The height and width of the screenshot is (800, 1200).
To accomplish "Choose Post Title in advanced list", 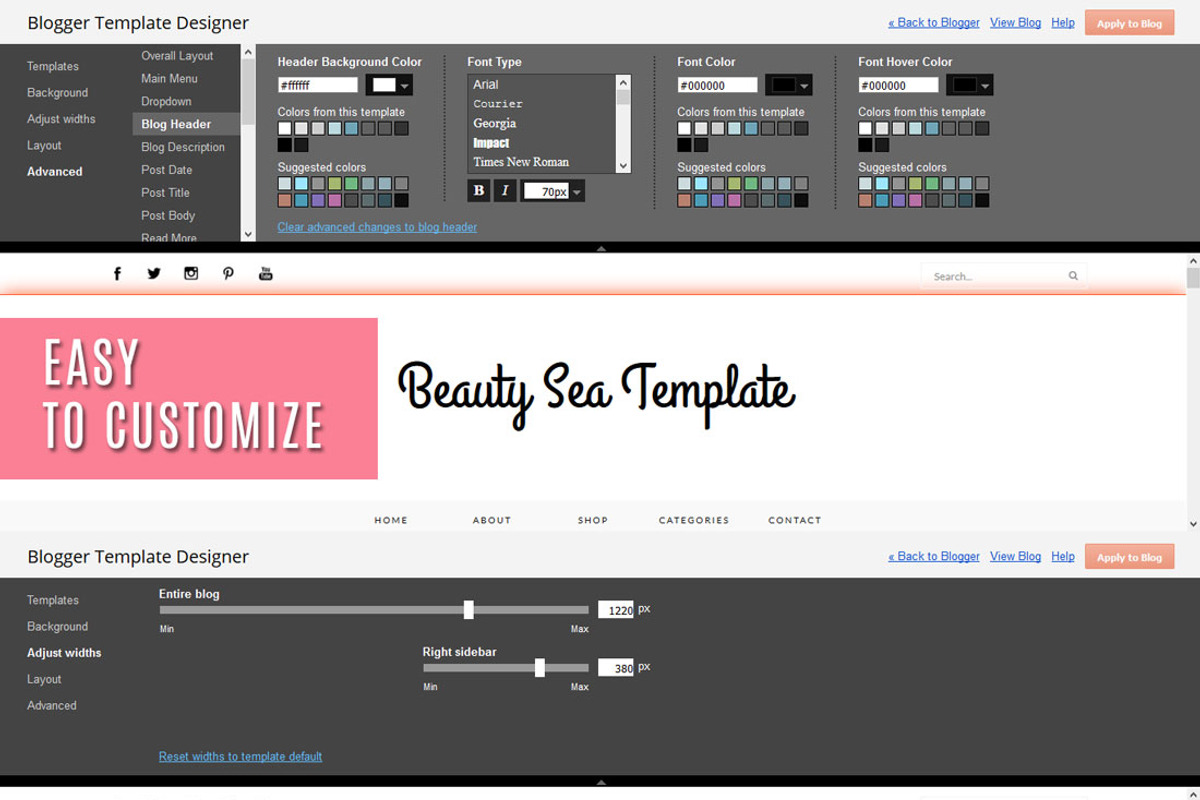I will pos(165,193).
